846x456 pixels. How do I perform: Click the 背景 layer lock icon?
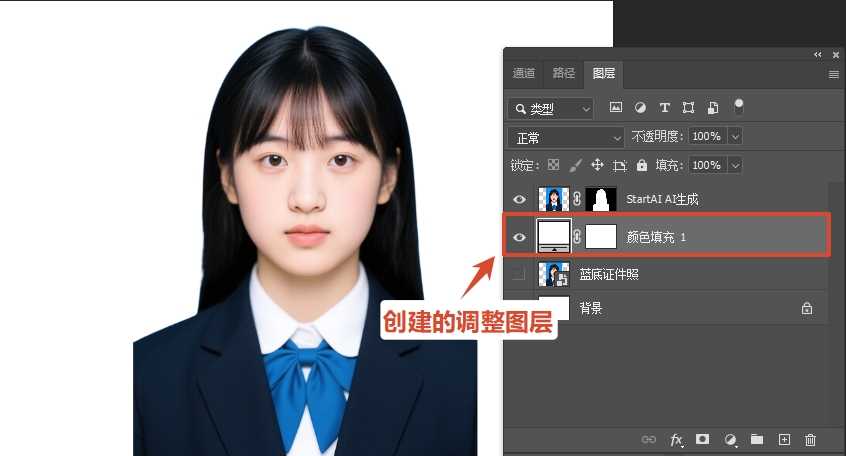[807, 308]
